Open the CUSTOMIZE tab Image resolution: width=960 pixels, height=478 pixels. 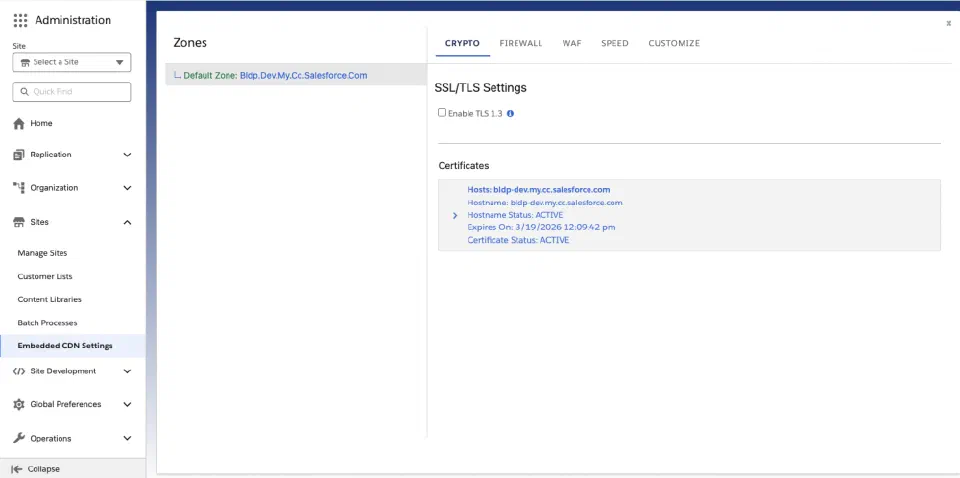tap(674, 43)
